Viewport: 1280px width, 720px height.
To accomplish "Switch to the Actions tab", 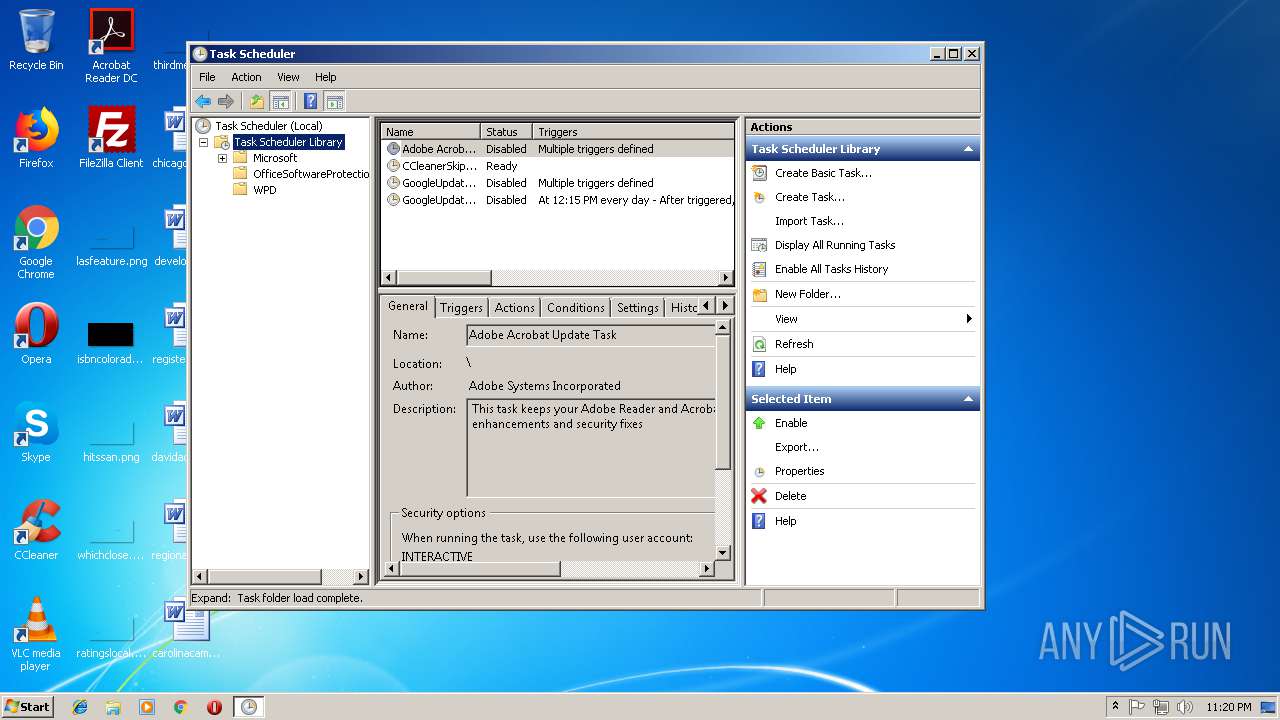I will 514,308.
